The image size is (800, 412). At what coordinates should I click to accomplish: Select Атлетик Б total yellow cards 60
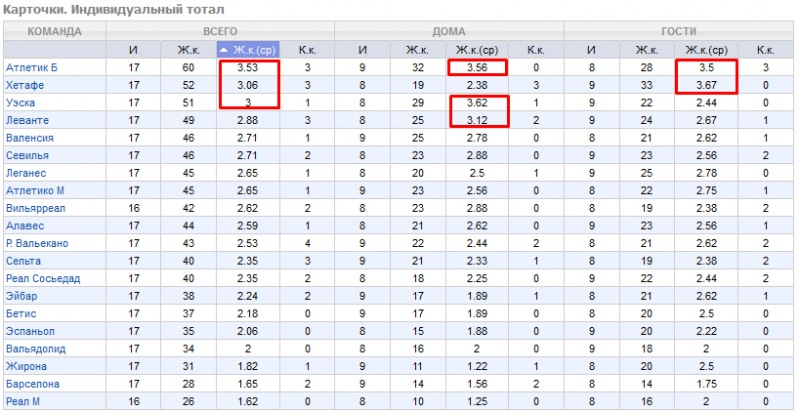coord(189,68)
